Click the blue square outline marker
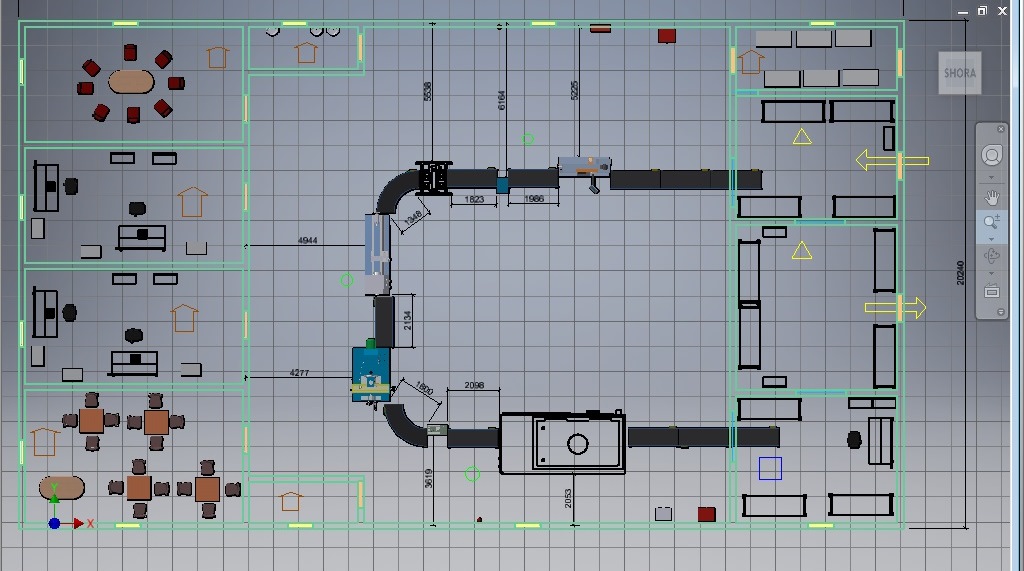1024x571 pixels. [770, 468]
